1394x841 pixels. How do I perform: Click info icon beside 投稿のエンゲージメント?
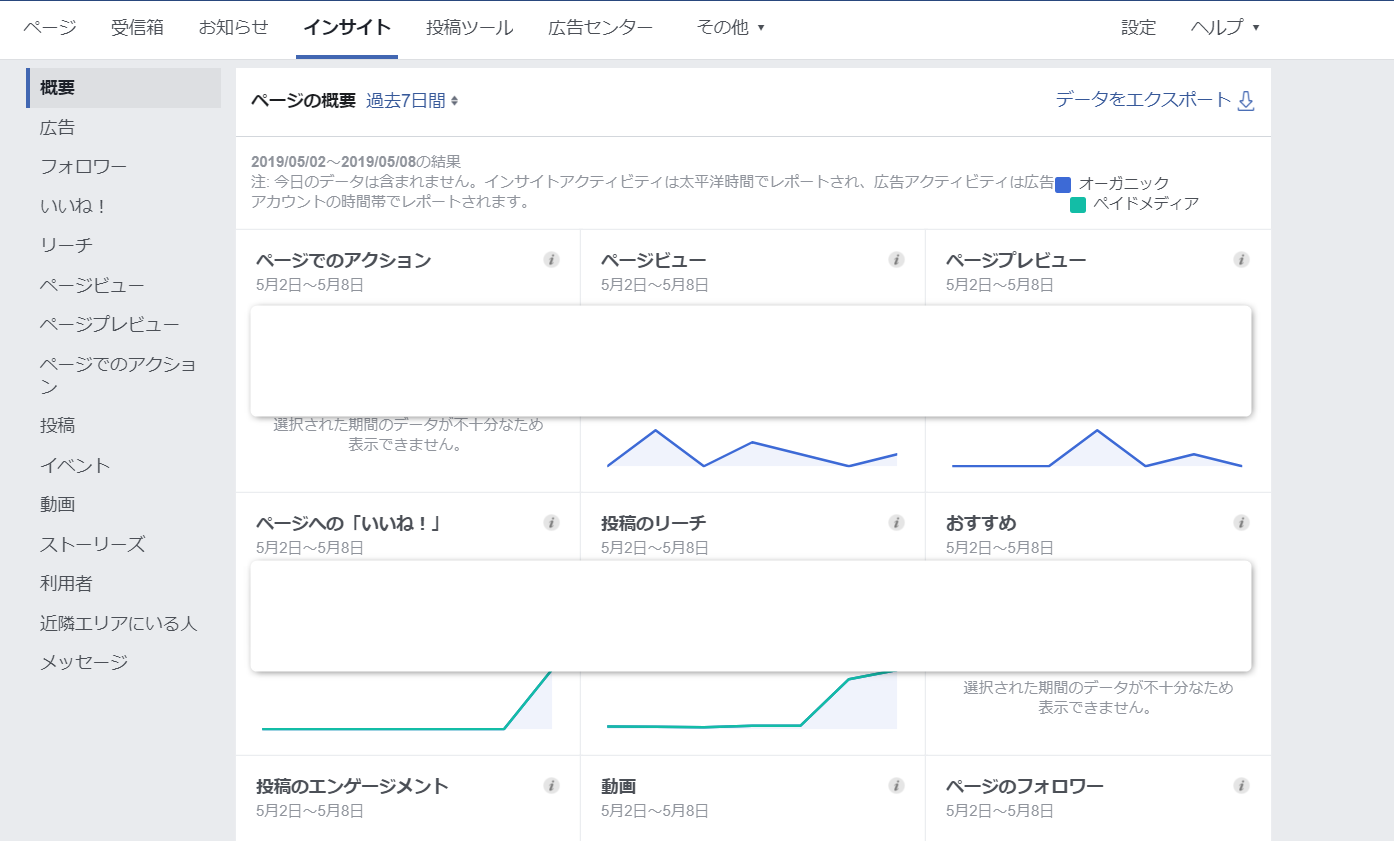tap(551, 786)
